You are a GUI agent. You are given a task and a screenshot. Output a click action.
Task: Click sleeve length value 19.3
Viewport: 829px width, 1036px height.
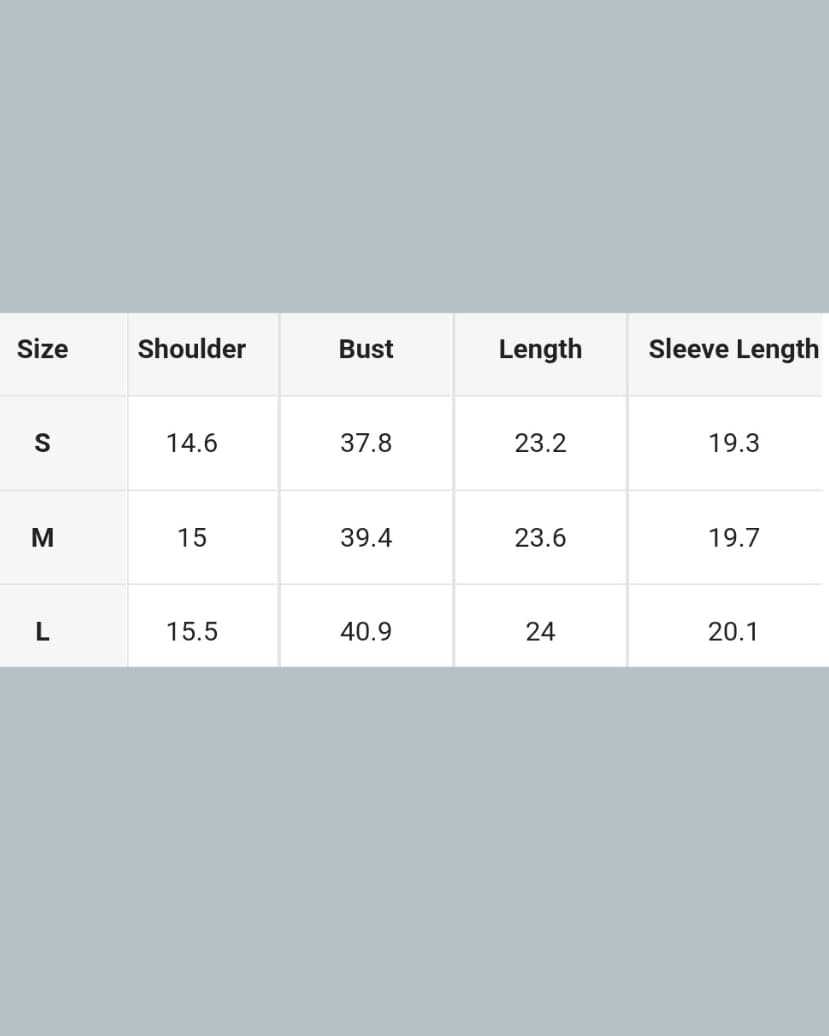click(734, 443)
